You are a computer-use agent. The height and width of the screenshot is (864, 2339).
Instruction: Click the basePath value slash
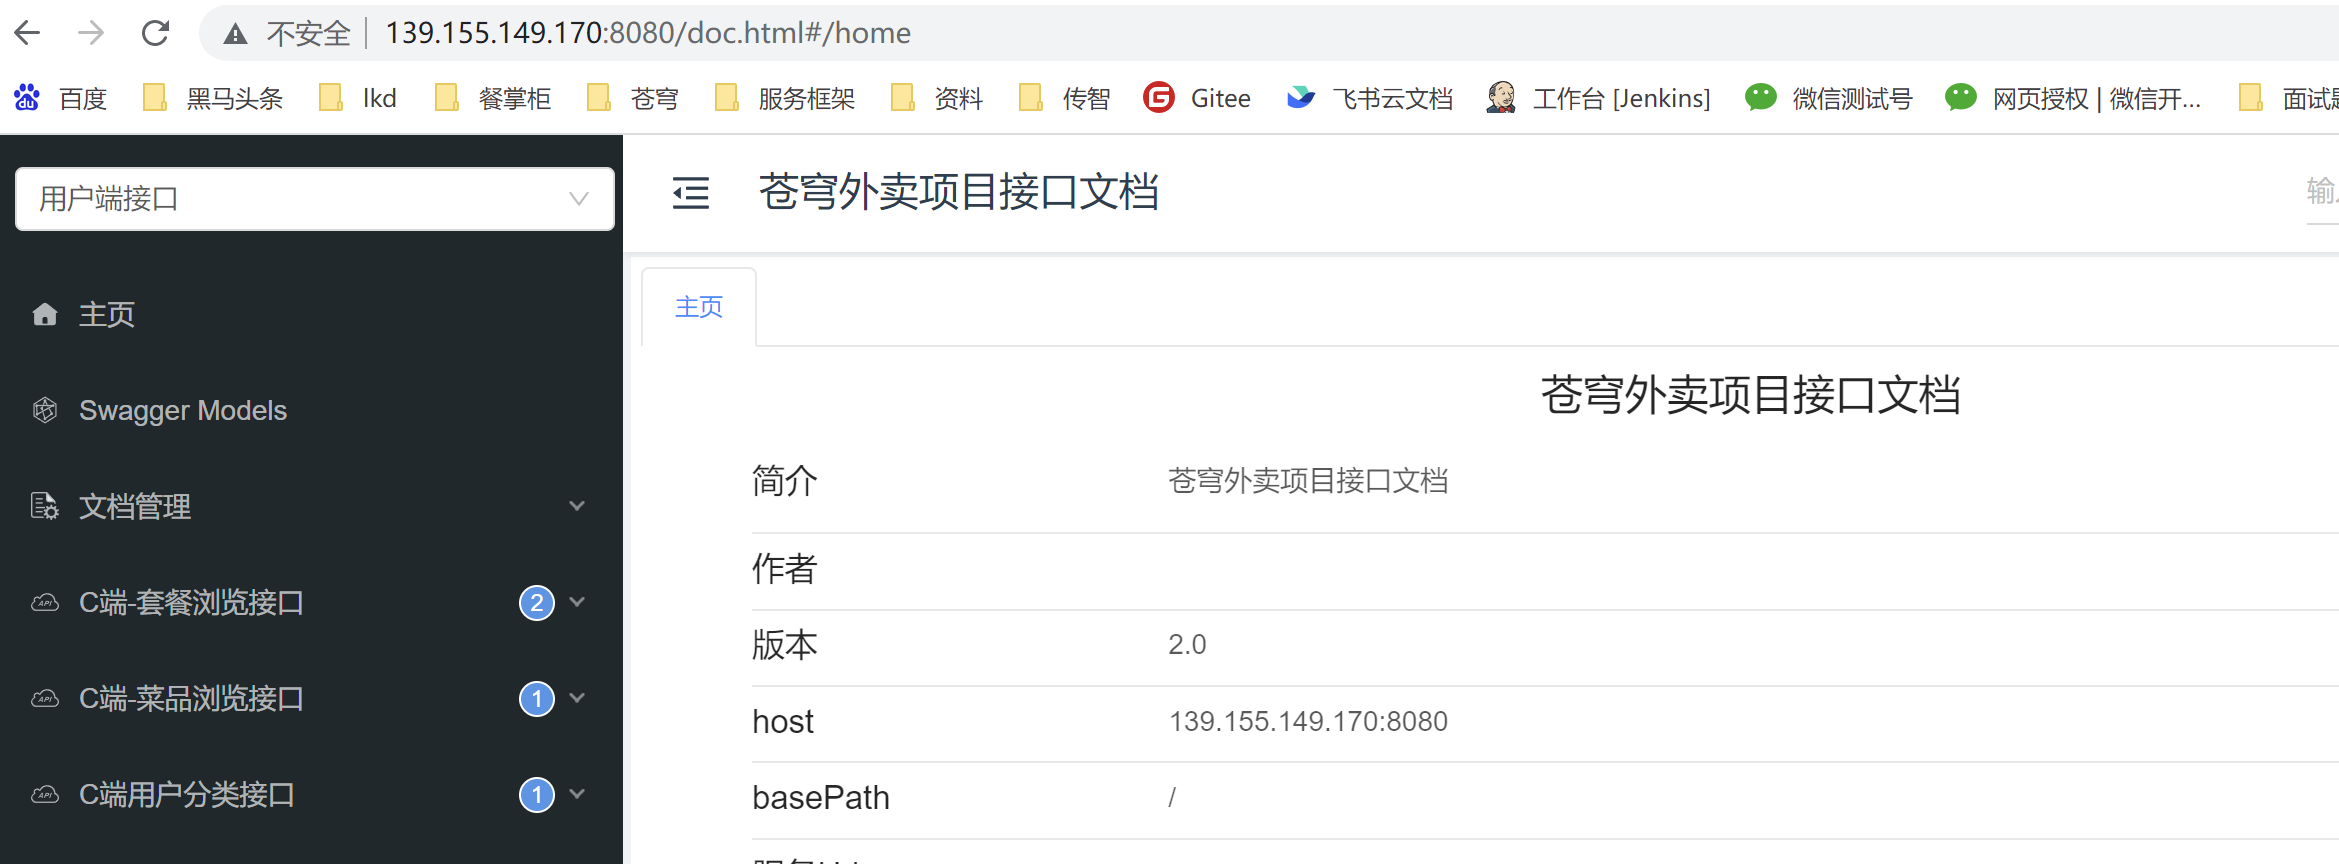click(x=1172, y=797)
